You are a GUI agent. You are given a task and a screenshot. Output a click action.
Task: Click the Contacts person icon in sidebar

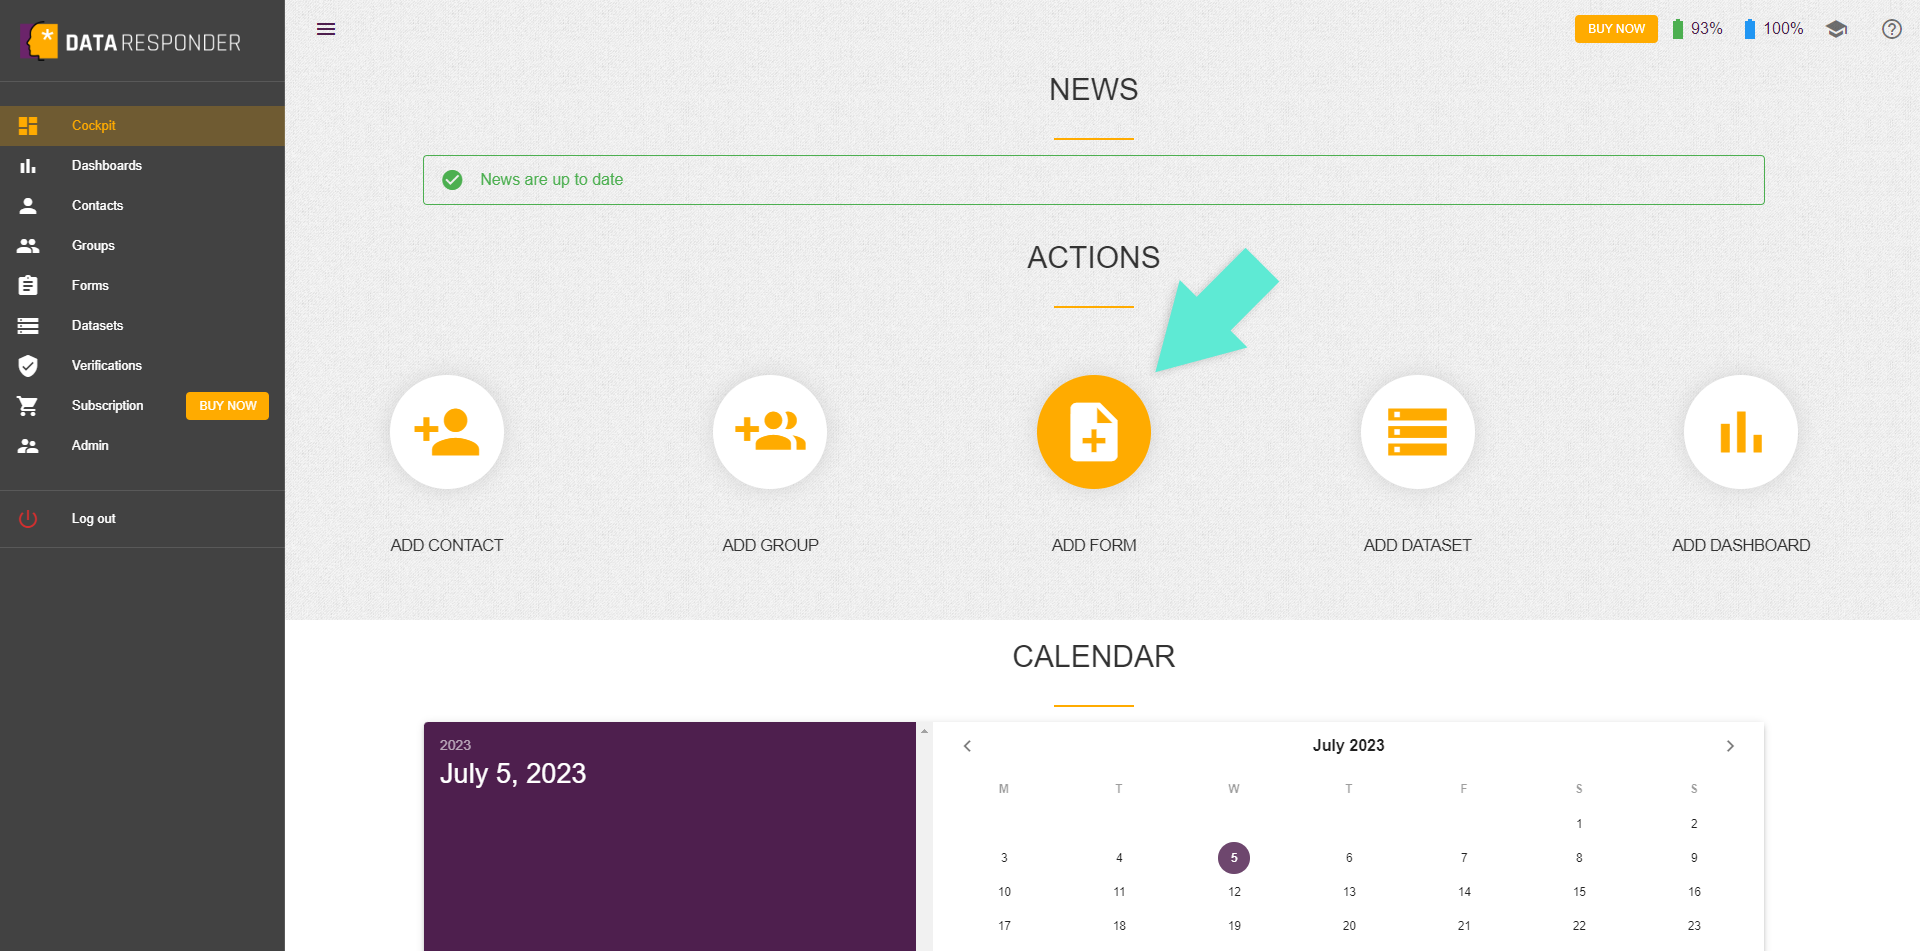[x=28, y=206]
